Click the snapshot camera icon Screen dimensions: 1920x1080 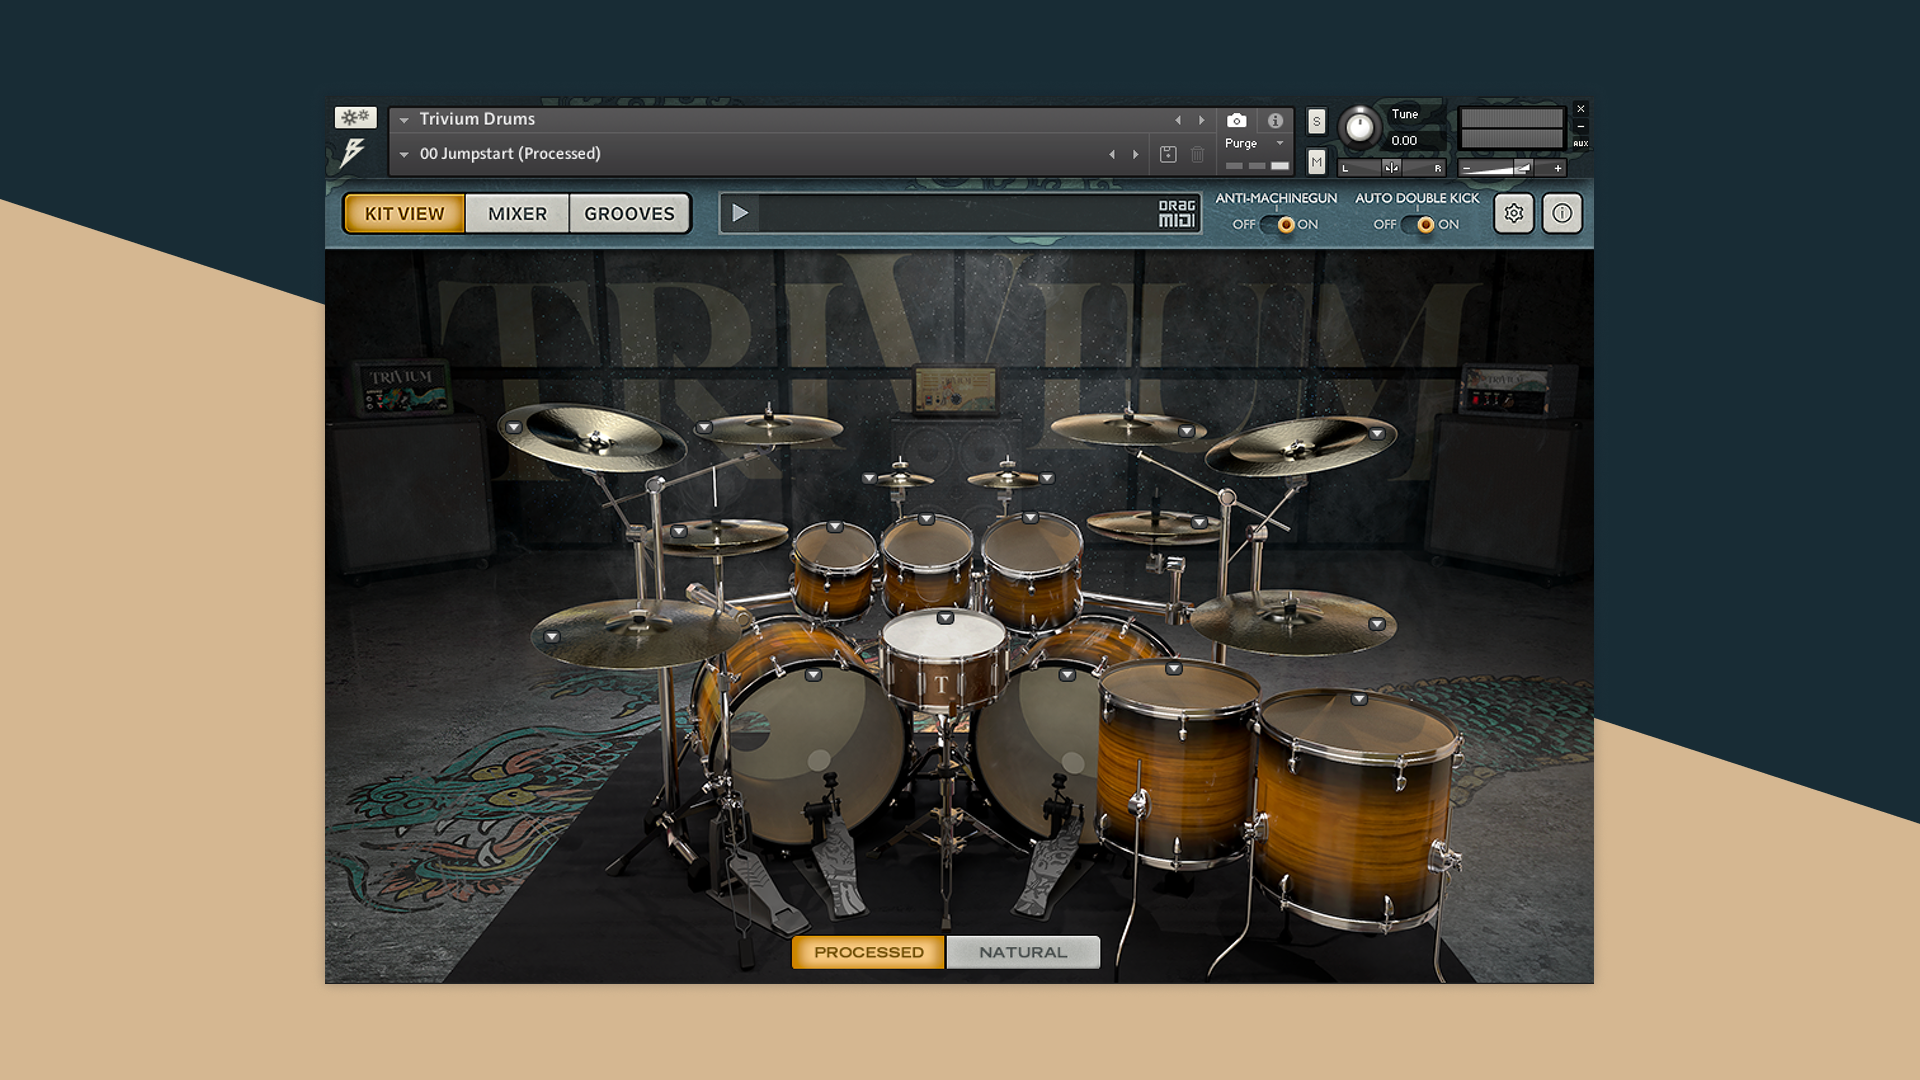1237,120
